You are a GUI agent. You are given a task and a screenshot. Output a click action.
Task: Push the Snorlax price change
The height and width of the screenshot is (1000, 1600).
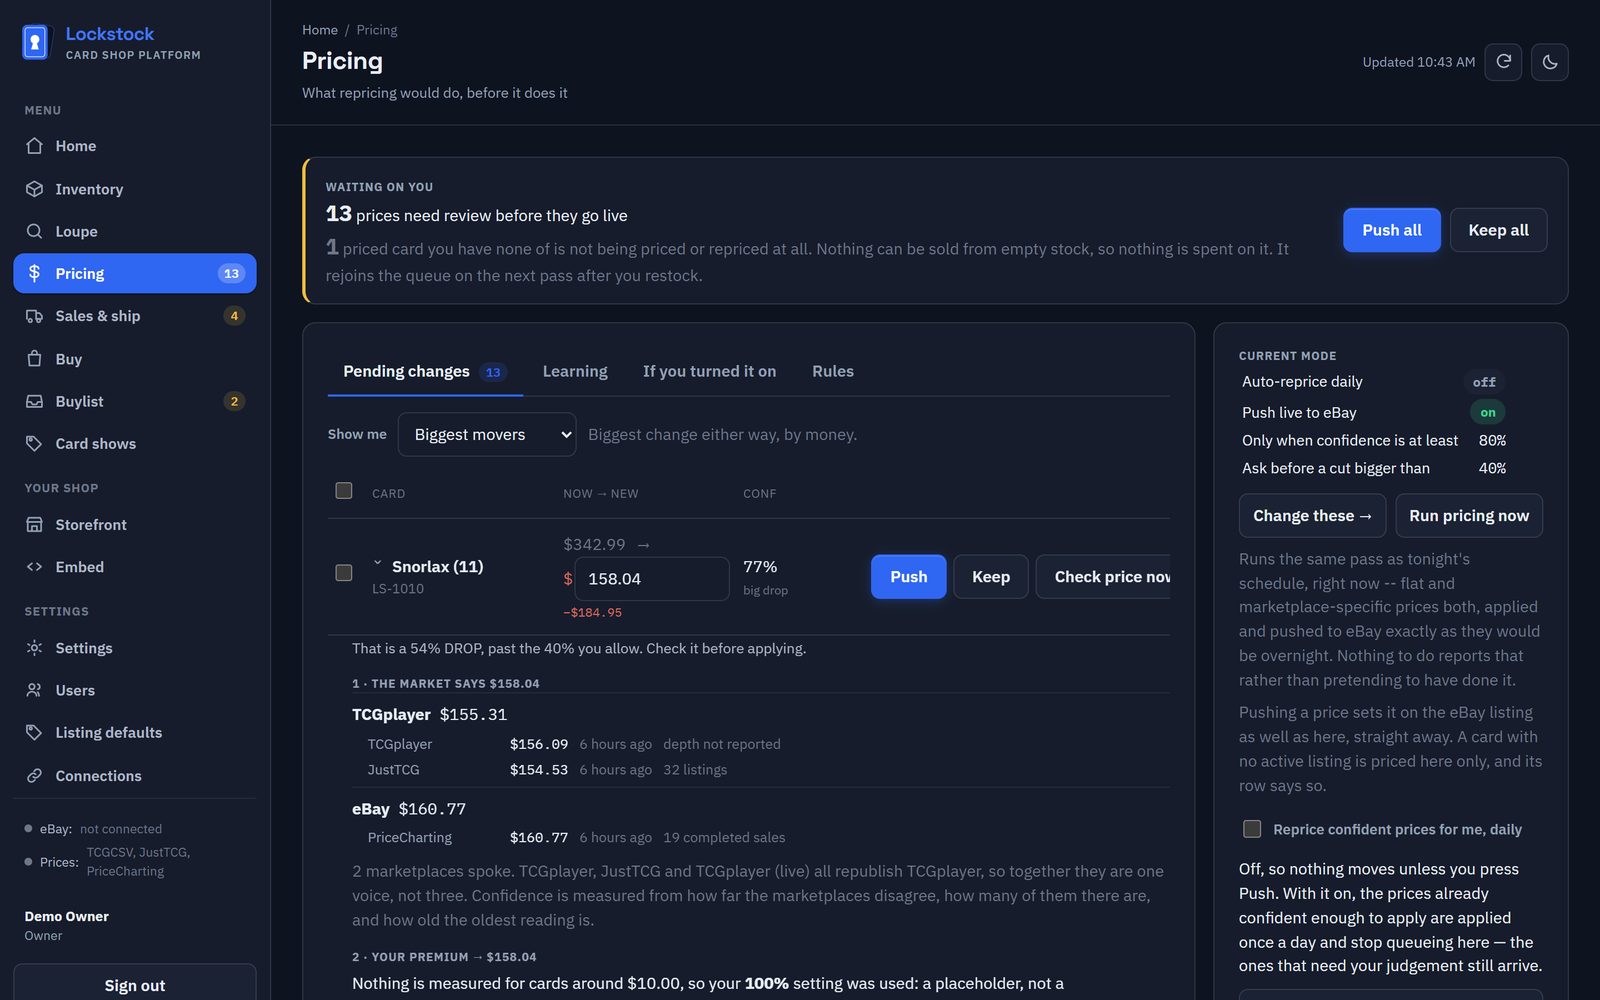point(909,577)
